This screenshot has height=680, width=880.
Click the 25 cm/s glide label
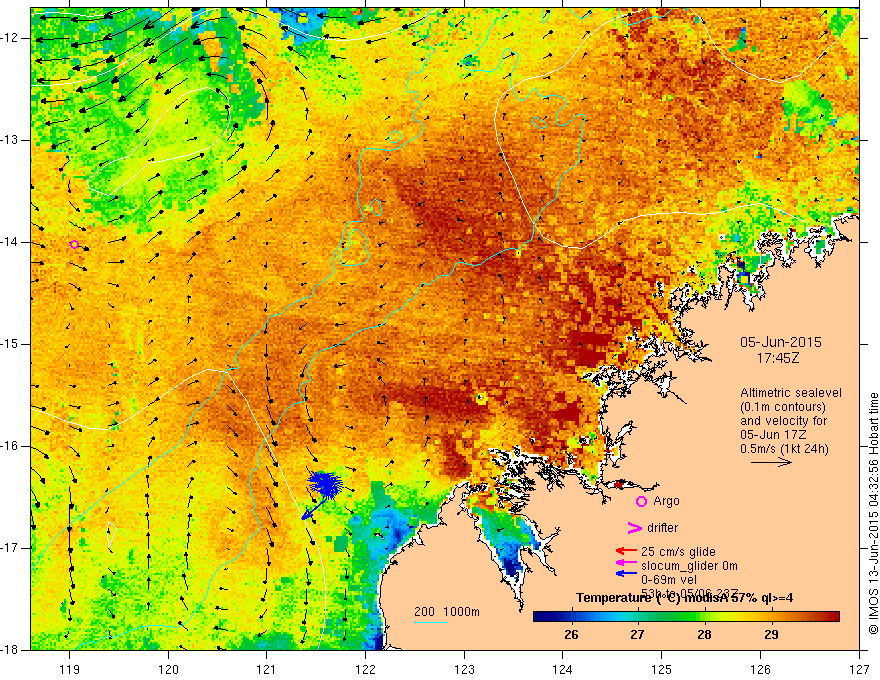678,552
